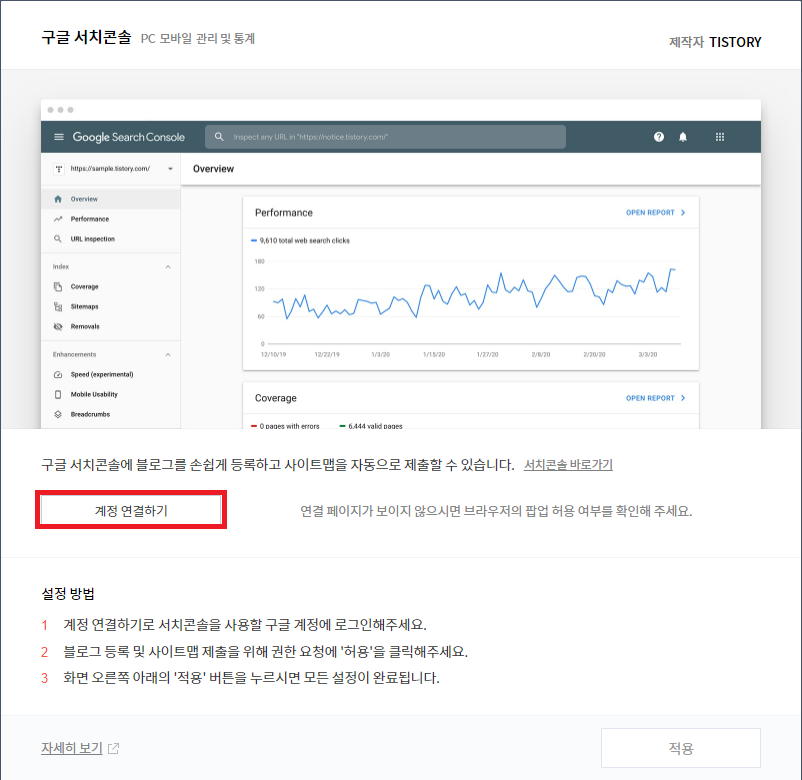Click the 9,610 total web search clicks legend
802x780 pixels.
300,240
